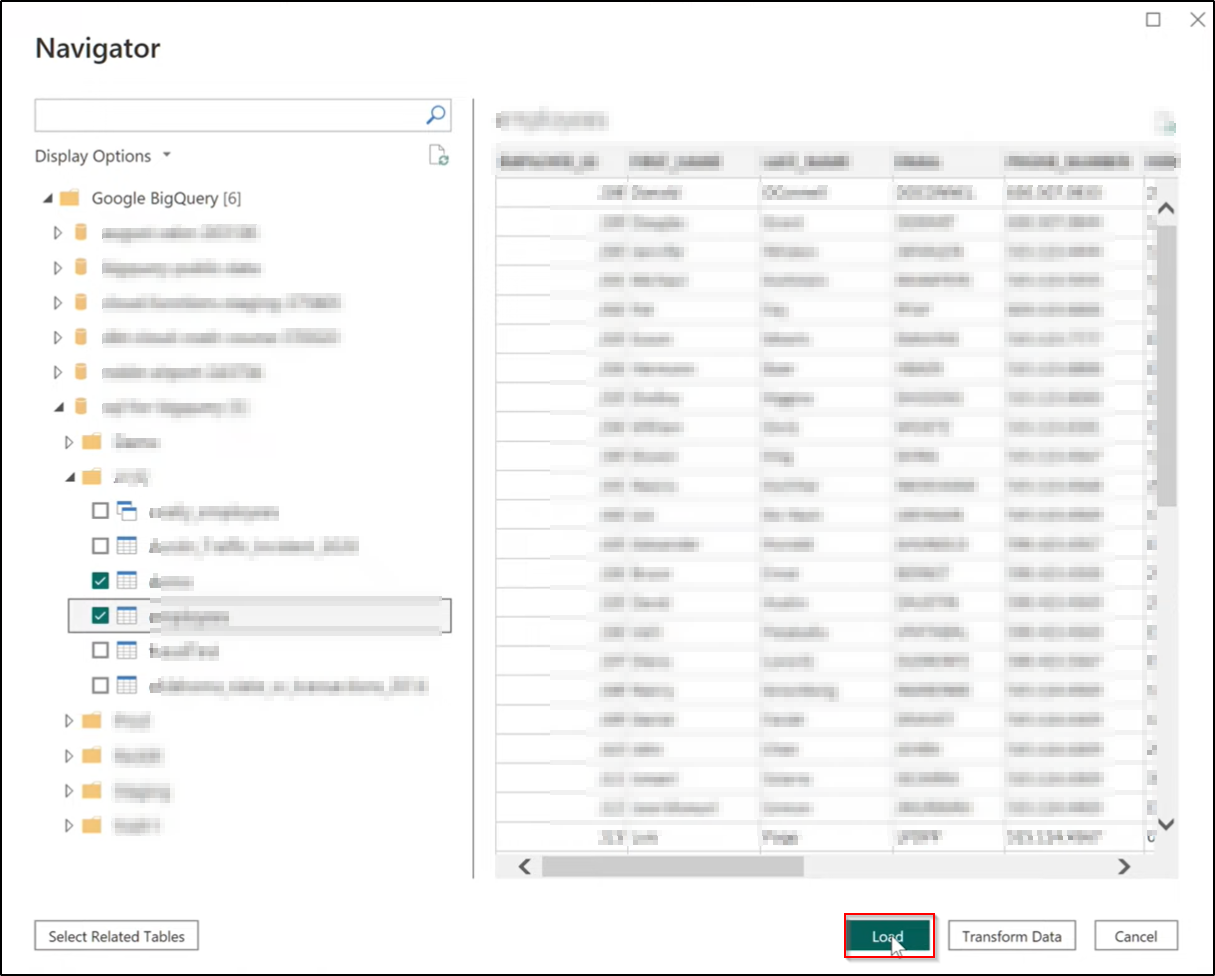Click the table icon of demo

pyautogui.click(x=126, y=581)
